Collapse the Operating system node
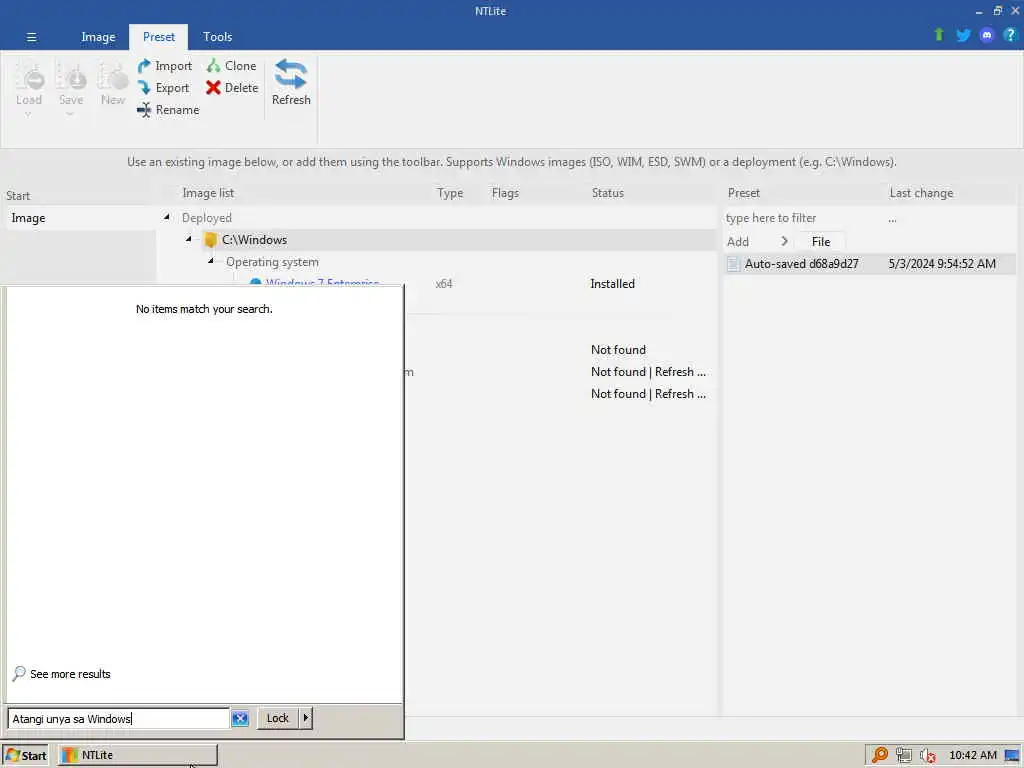The image size is (1024, 768). pos(210,261)
